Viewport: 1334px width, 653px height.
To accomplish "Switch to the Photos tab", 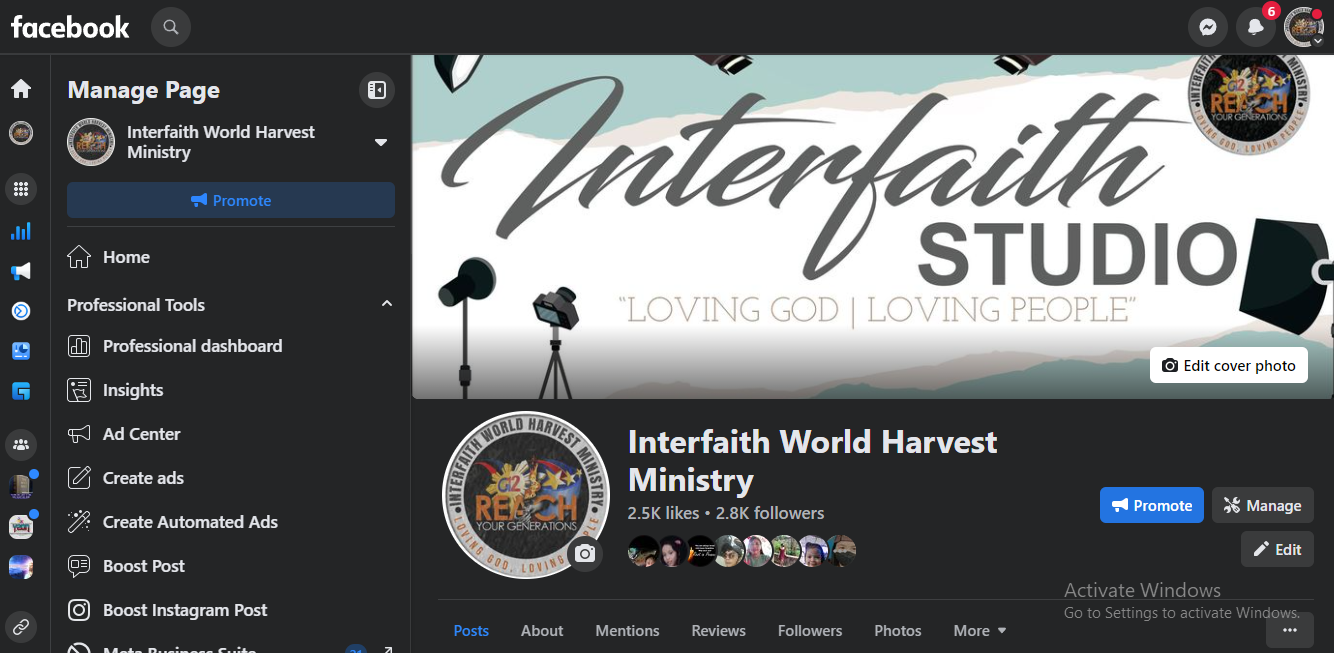I will (898, 630).
